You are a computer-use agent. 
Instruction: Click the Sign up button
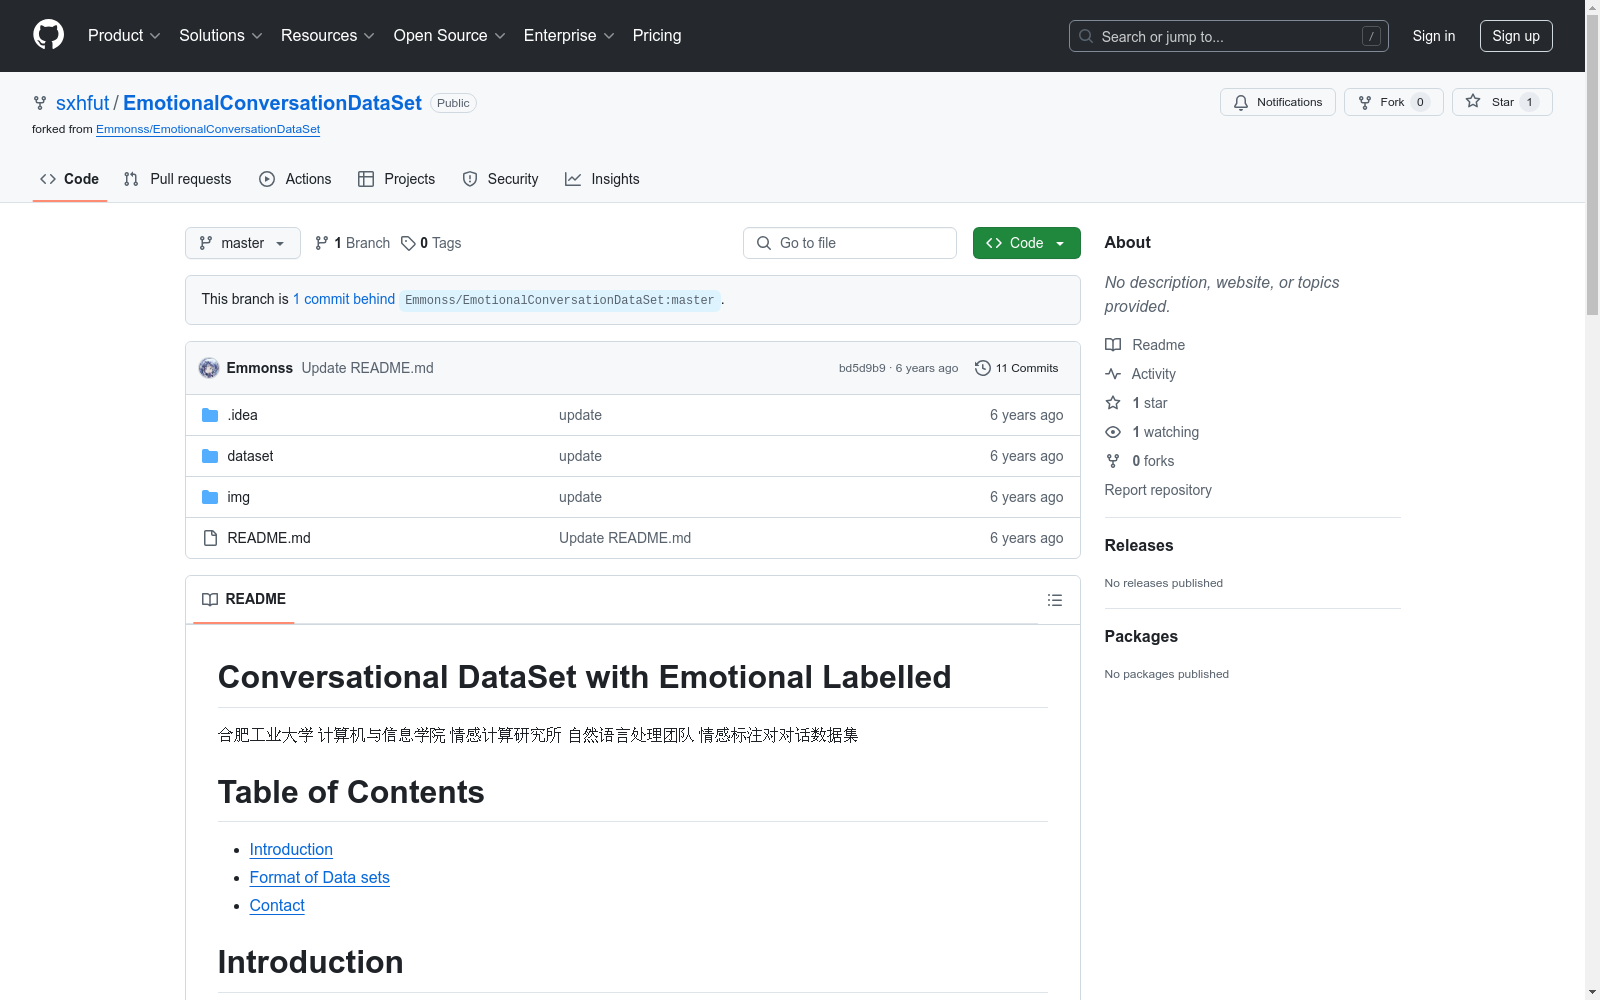pos(1516,36)
